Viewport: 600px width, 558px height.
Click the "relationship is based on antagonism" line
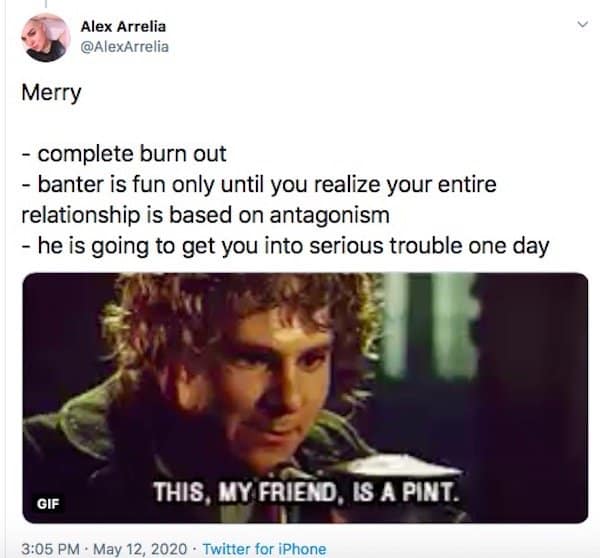(205, 215)
